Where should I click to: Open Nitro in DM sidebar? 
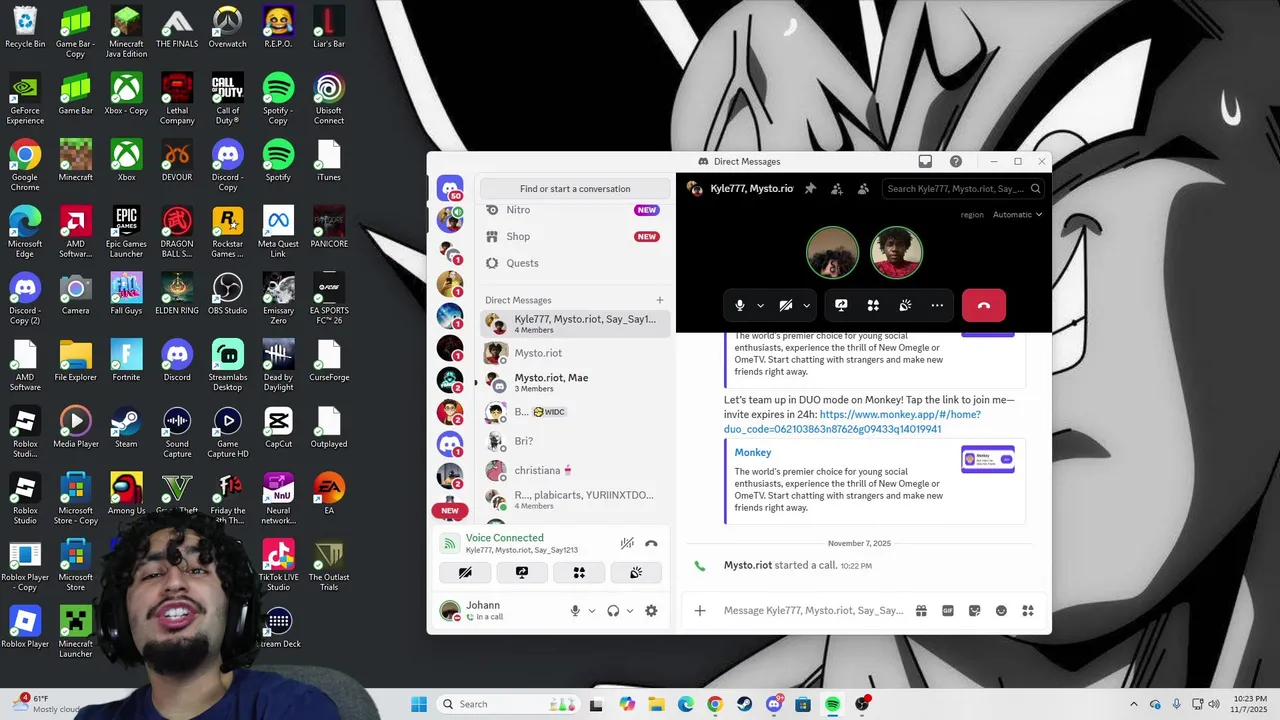[x=575, y=210]
